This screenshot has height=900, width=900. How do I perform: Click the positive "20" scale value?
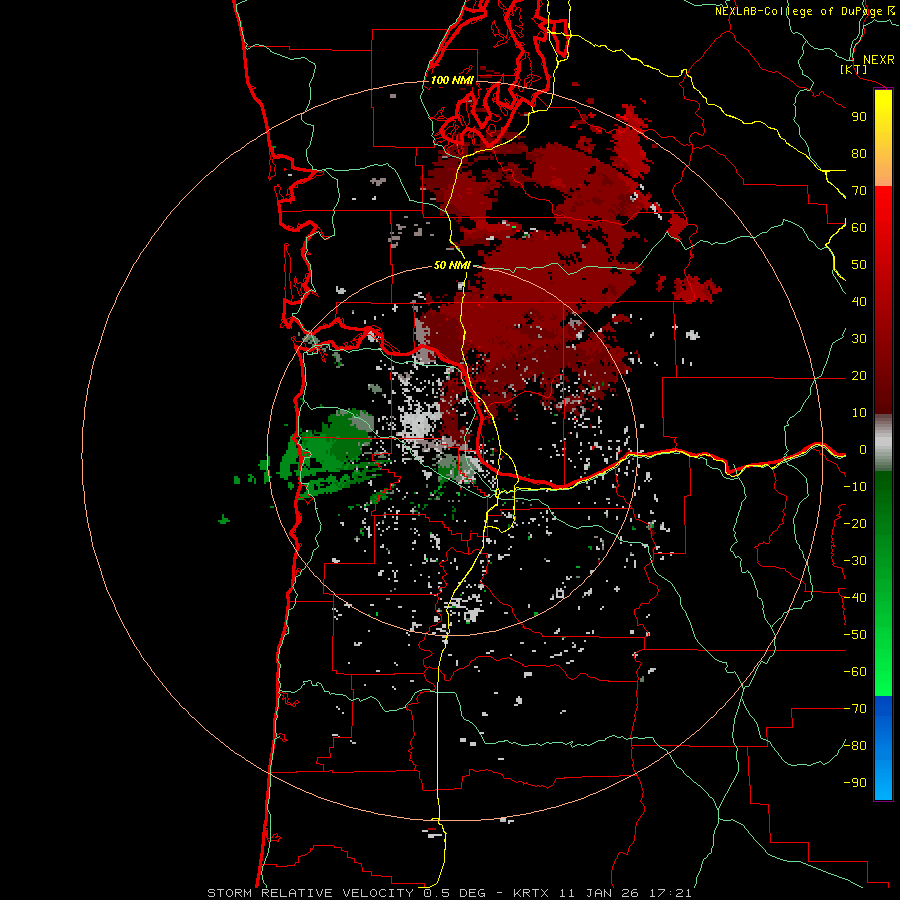tap(859, 376)
